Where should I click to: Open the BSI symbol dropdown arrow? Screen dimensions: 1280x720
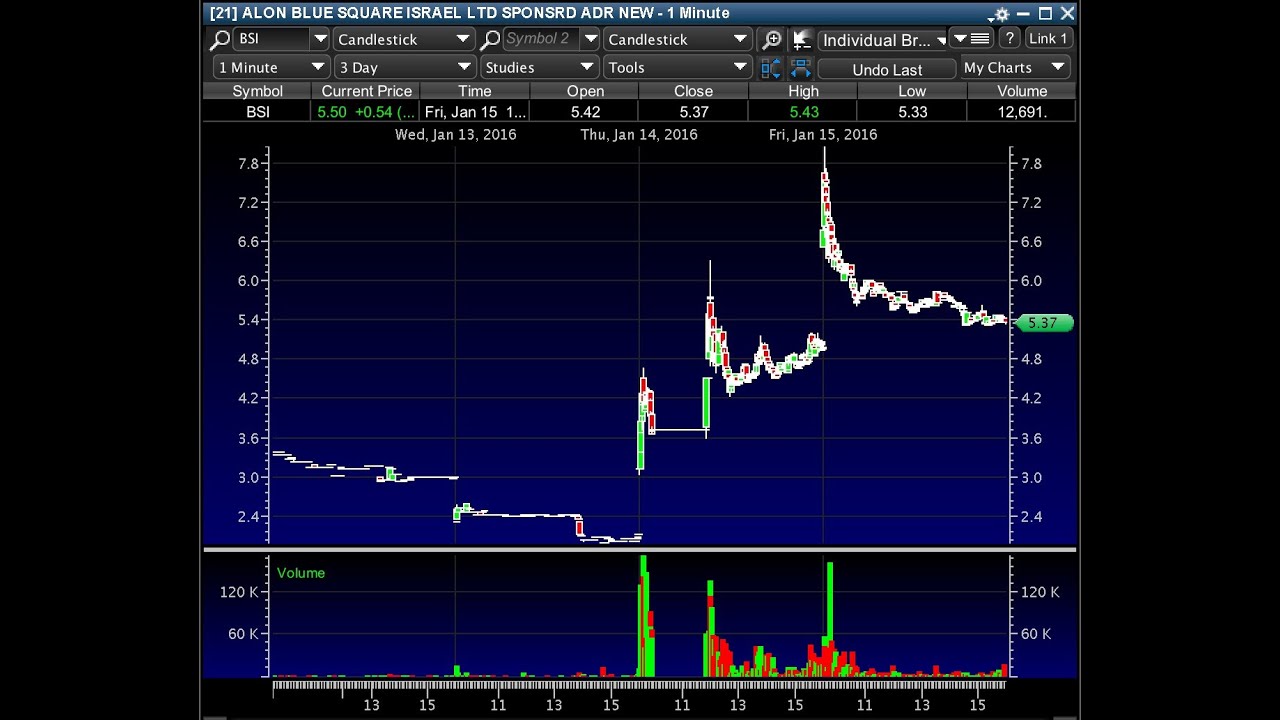[319, 39]
